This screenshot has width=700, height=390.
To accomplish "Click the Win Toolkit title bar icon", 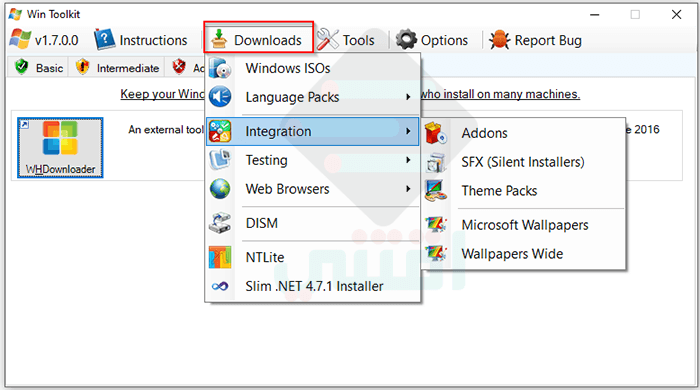I will point(15,14).
